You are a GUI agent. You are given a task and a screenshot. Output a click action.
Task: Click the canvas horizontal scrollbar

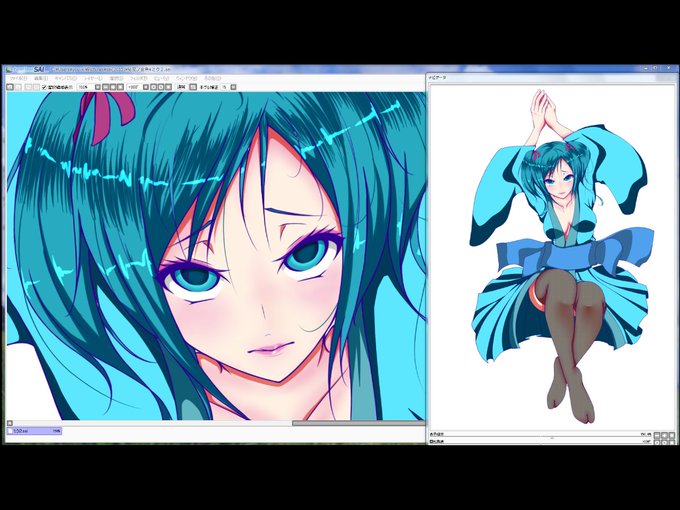(359, 423)
